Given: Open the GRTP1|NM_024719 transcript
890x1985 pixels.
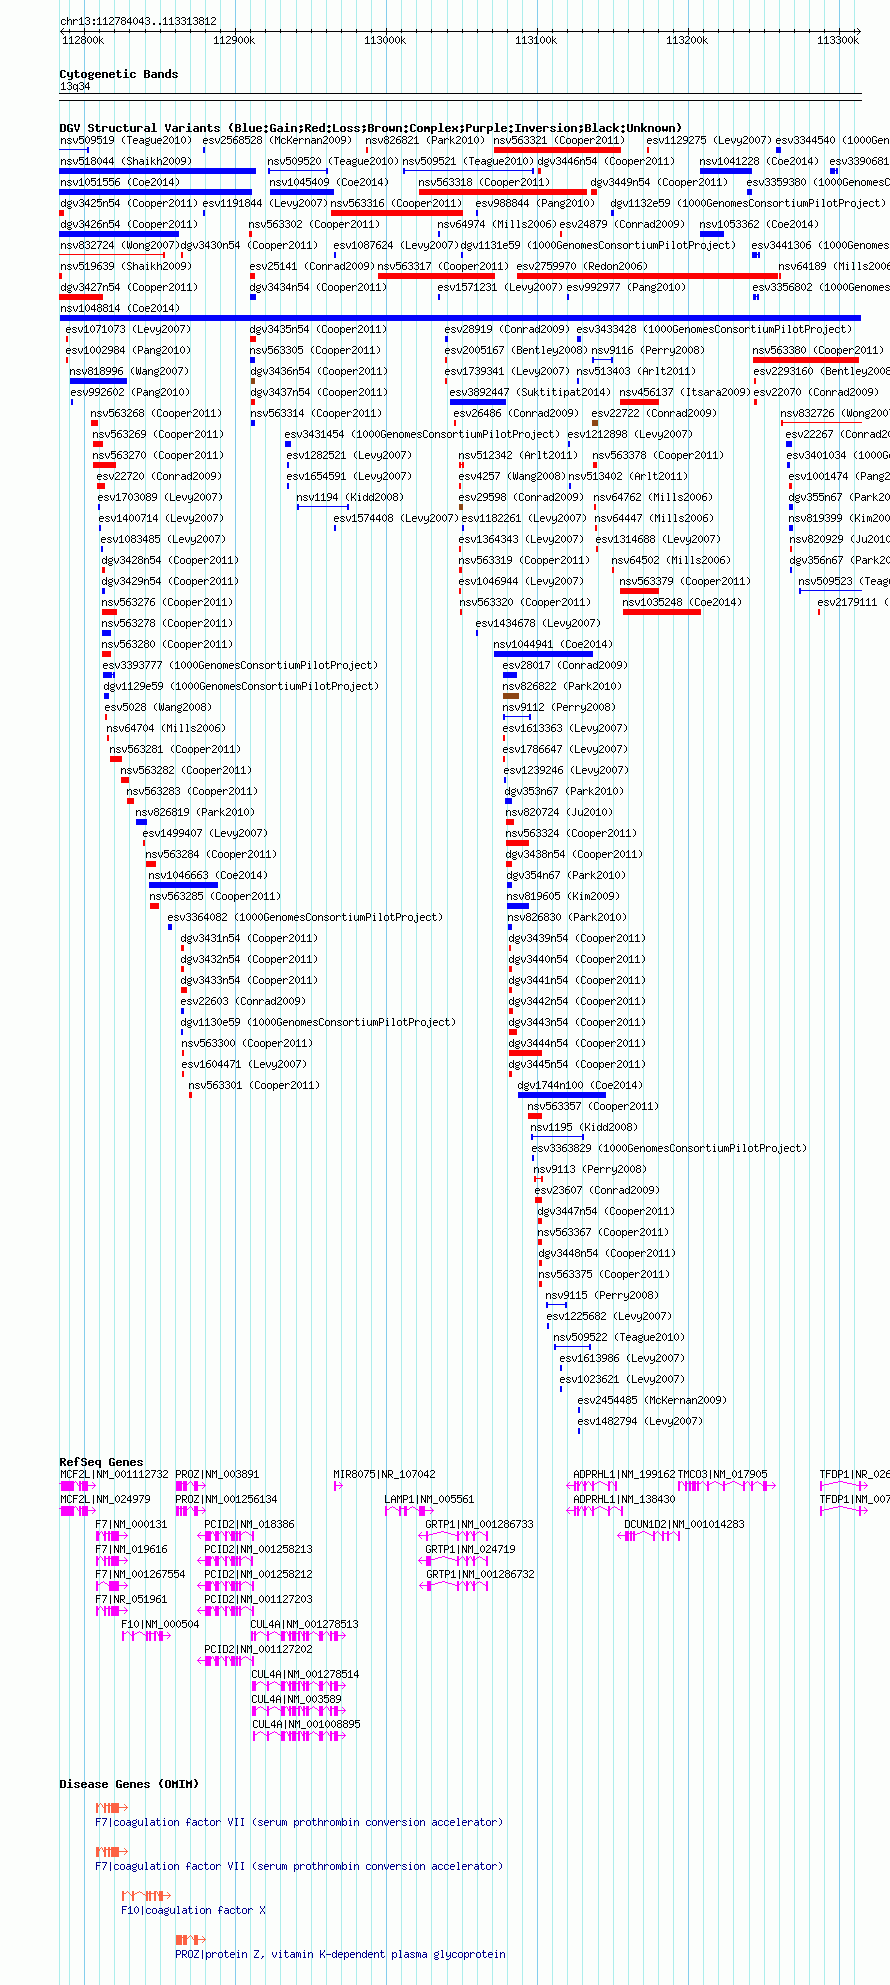Looking at the screenshot, I should [471, 1549].
